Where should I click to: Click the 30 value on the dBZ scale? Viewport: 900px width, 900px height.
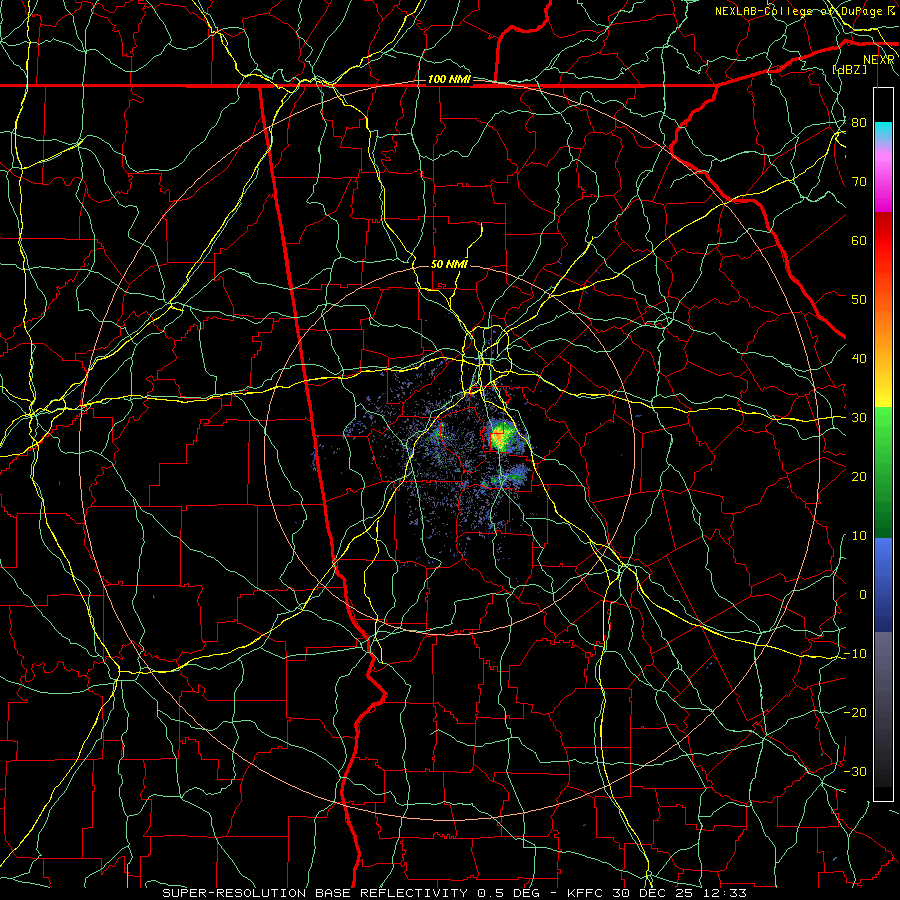click(859, 418)
